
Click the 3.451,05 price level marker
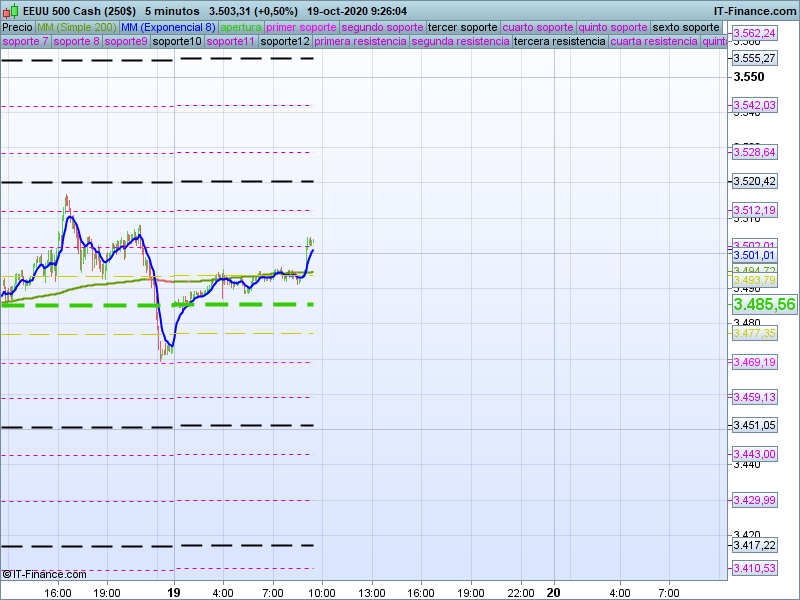tap(754, 426)
